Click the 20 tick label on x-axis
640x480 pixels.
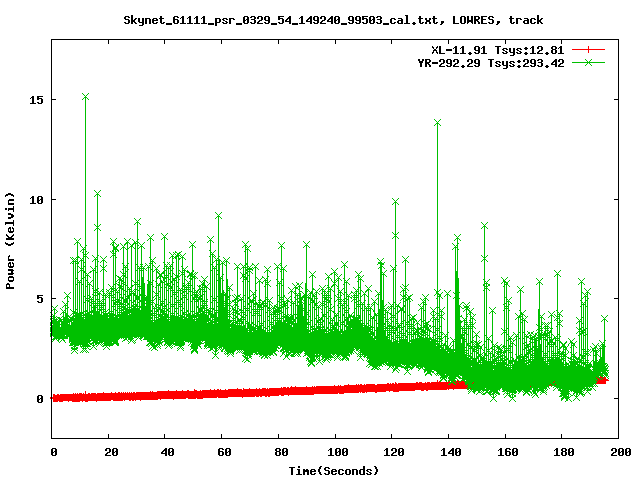click(110, 452)
